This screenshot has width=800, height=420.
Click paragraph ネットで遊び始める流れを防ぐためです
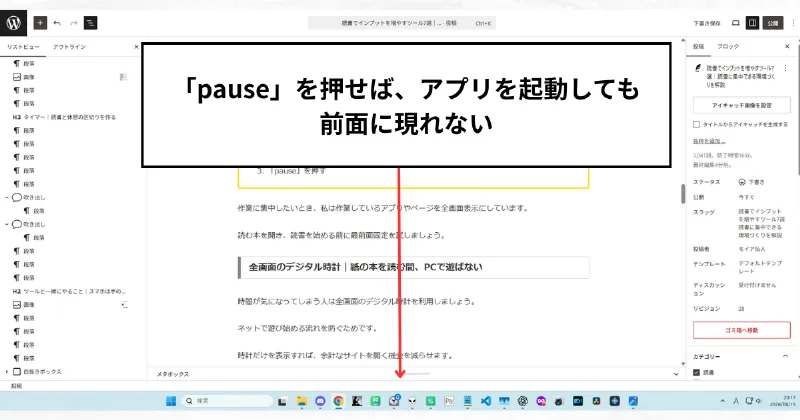click(x=308, y=328)
